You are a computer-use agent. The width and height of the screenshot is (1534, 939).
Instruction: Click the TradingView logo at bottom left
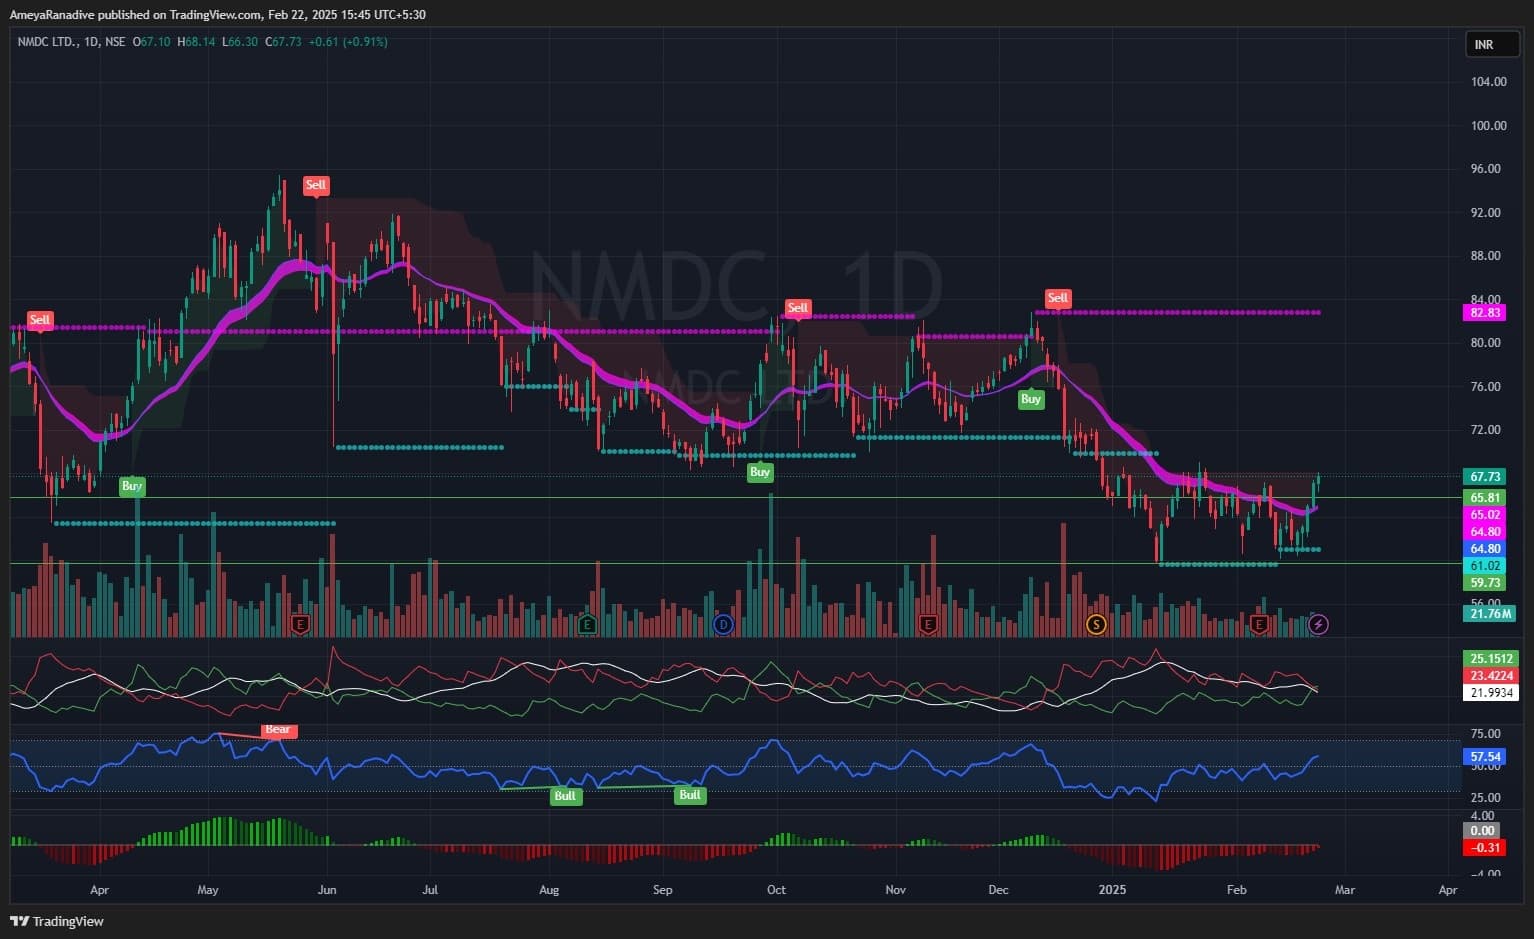coord(57,921)
